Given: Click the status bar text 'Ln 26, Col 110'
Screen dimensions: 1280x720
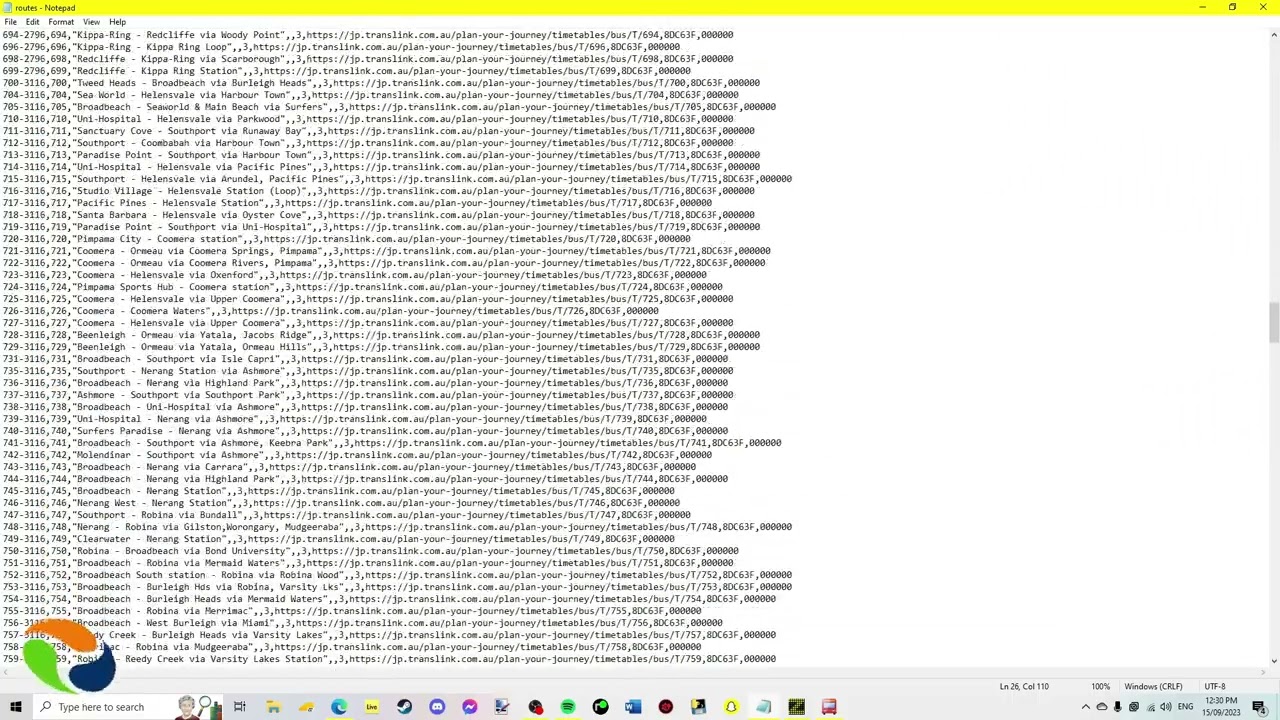Looking at the screenshot, I should click(1024, 687).
